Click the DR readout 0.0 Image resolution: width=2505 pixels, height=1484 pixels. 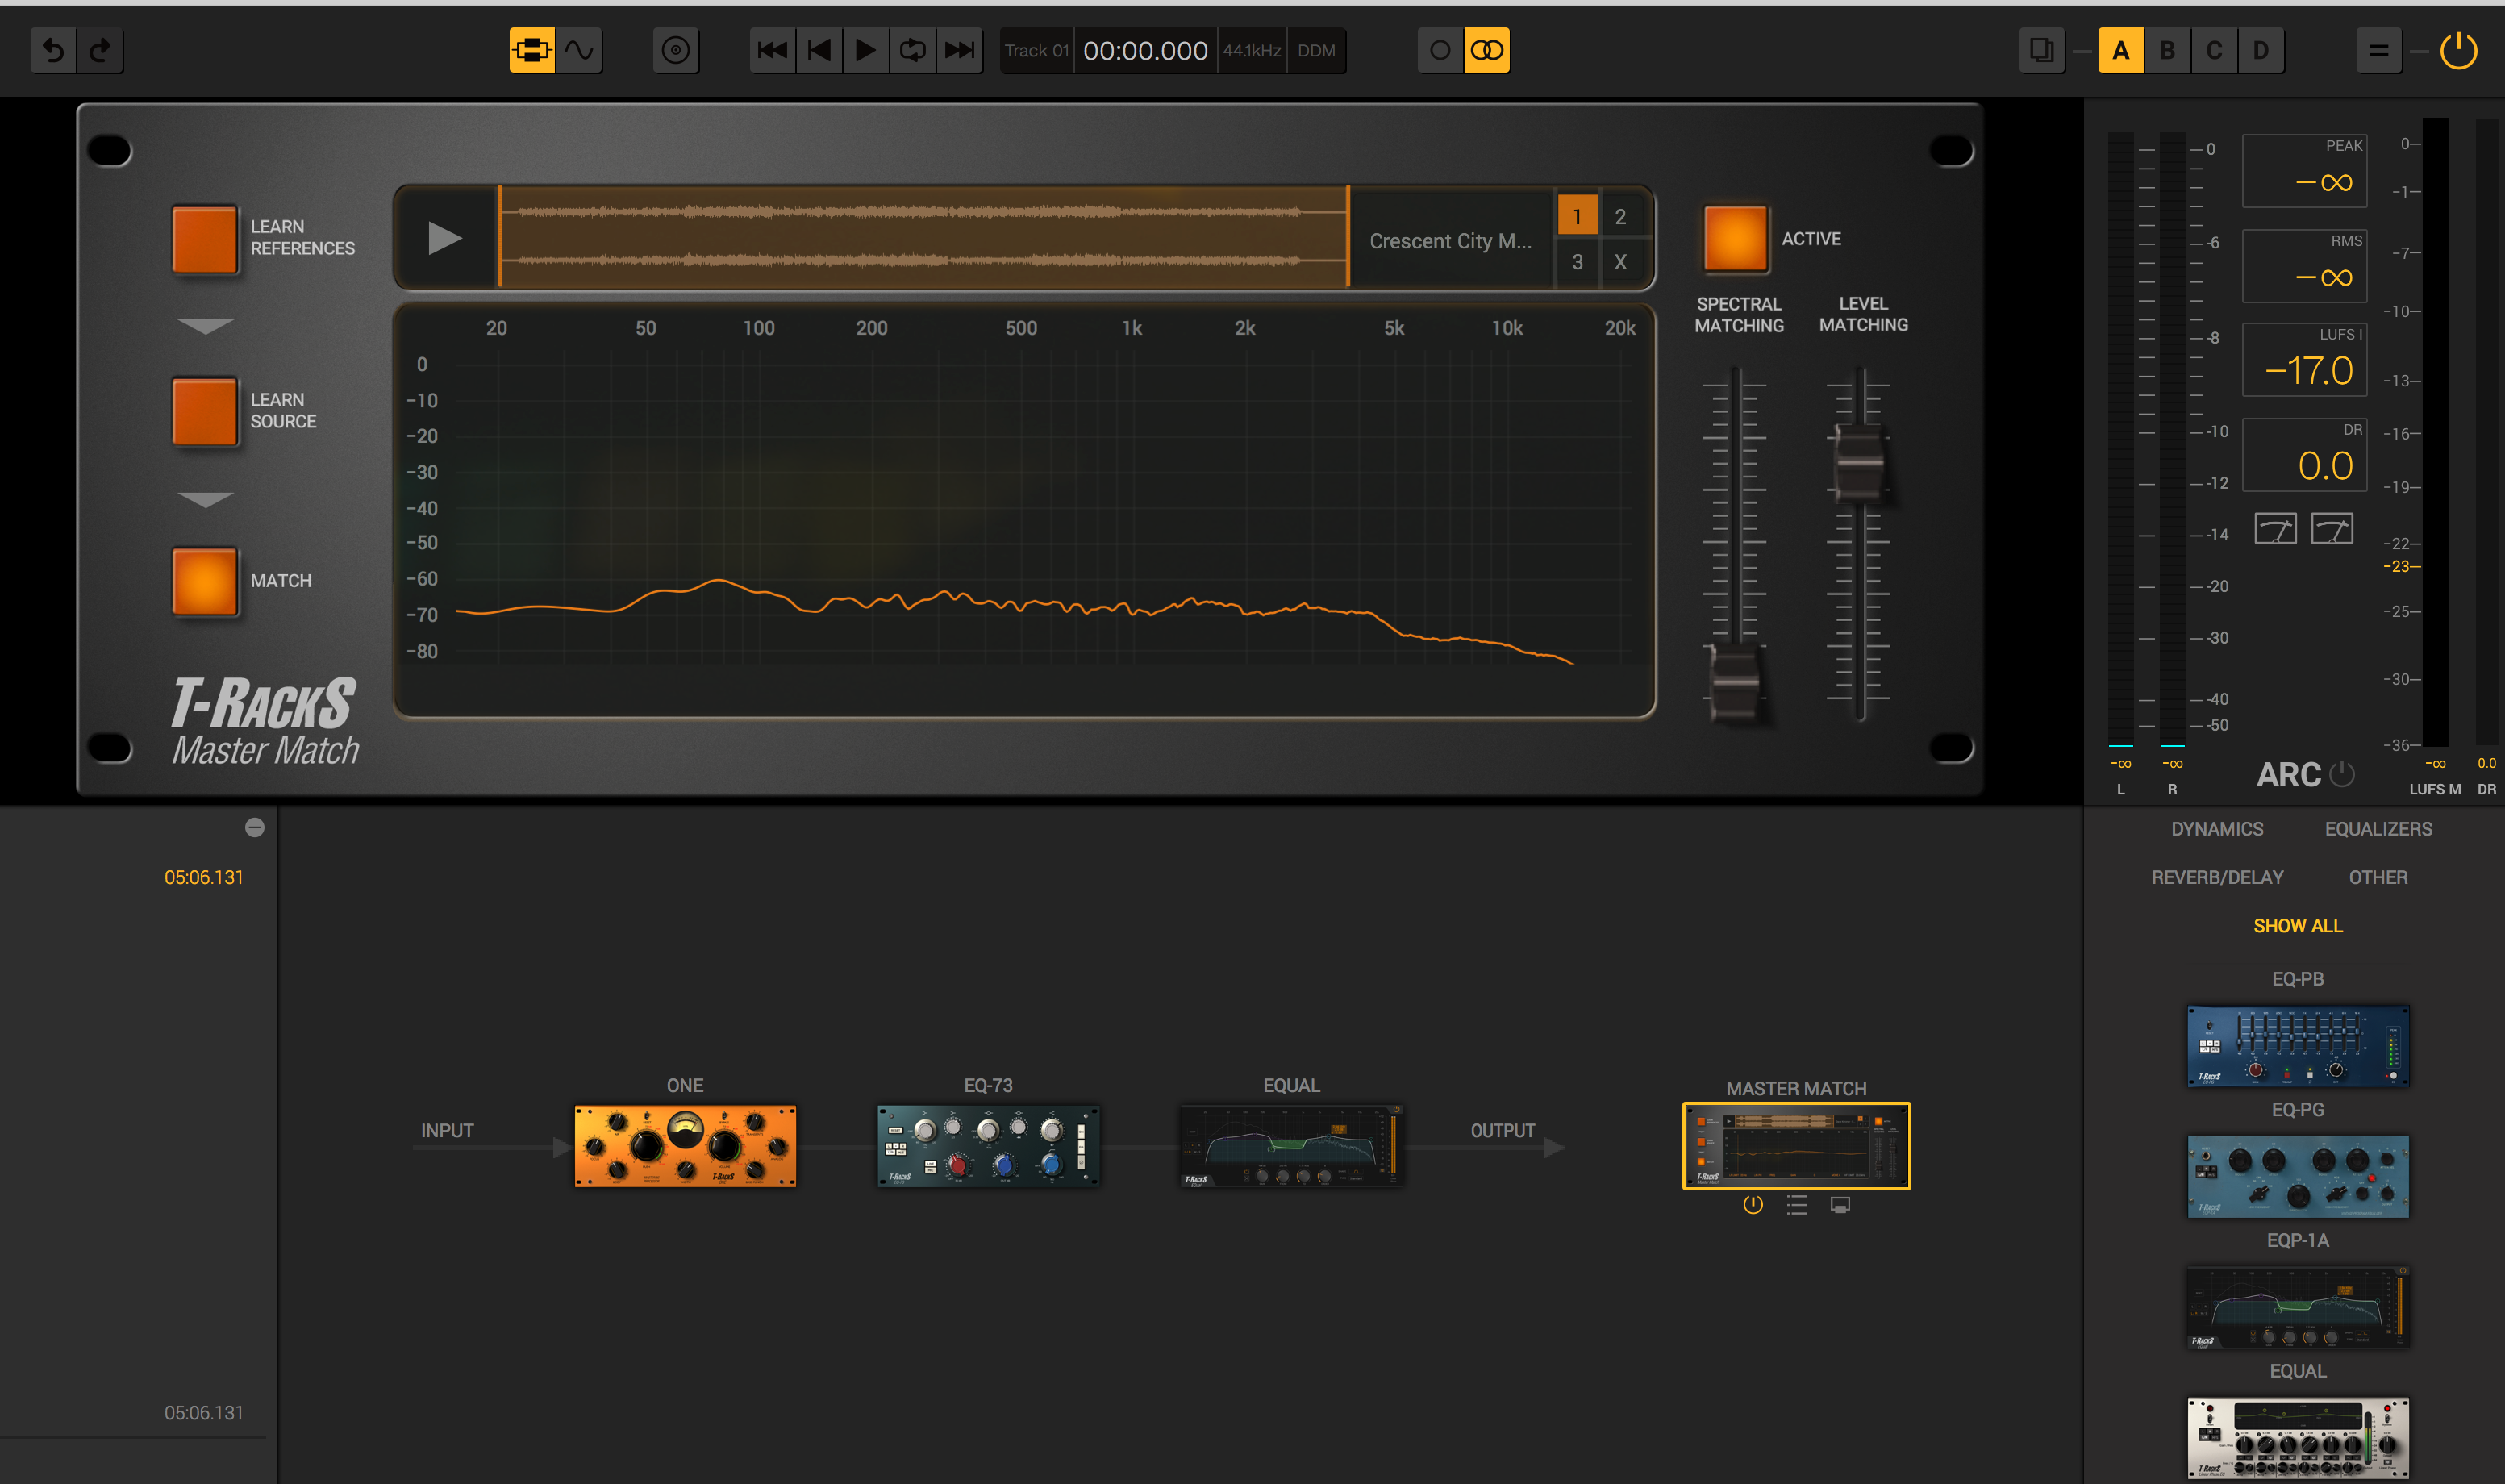click(2304, 455)
